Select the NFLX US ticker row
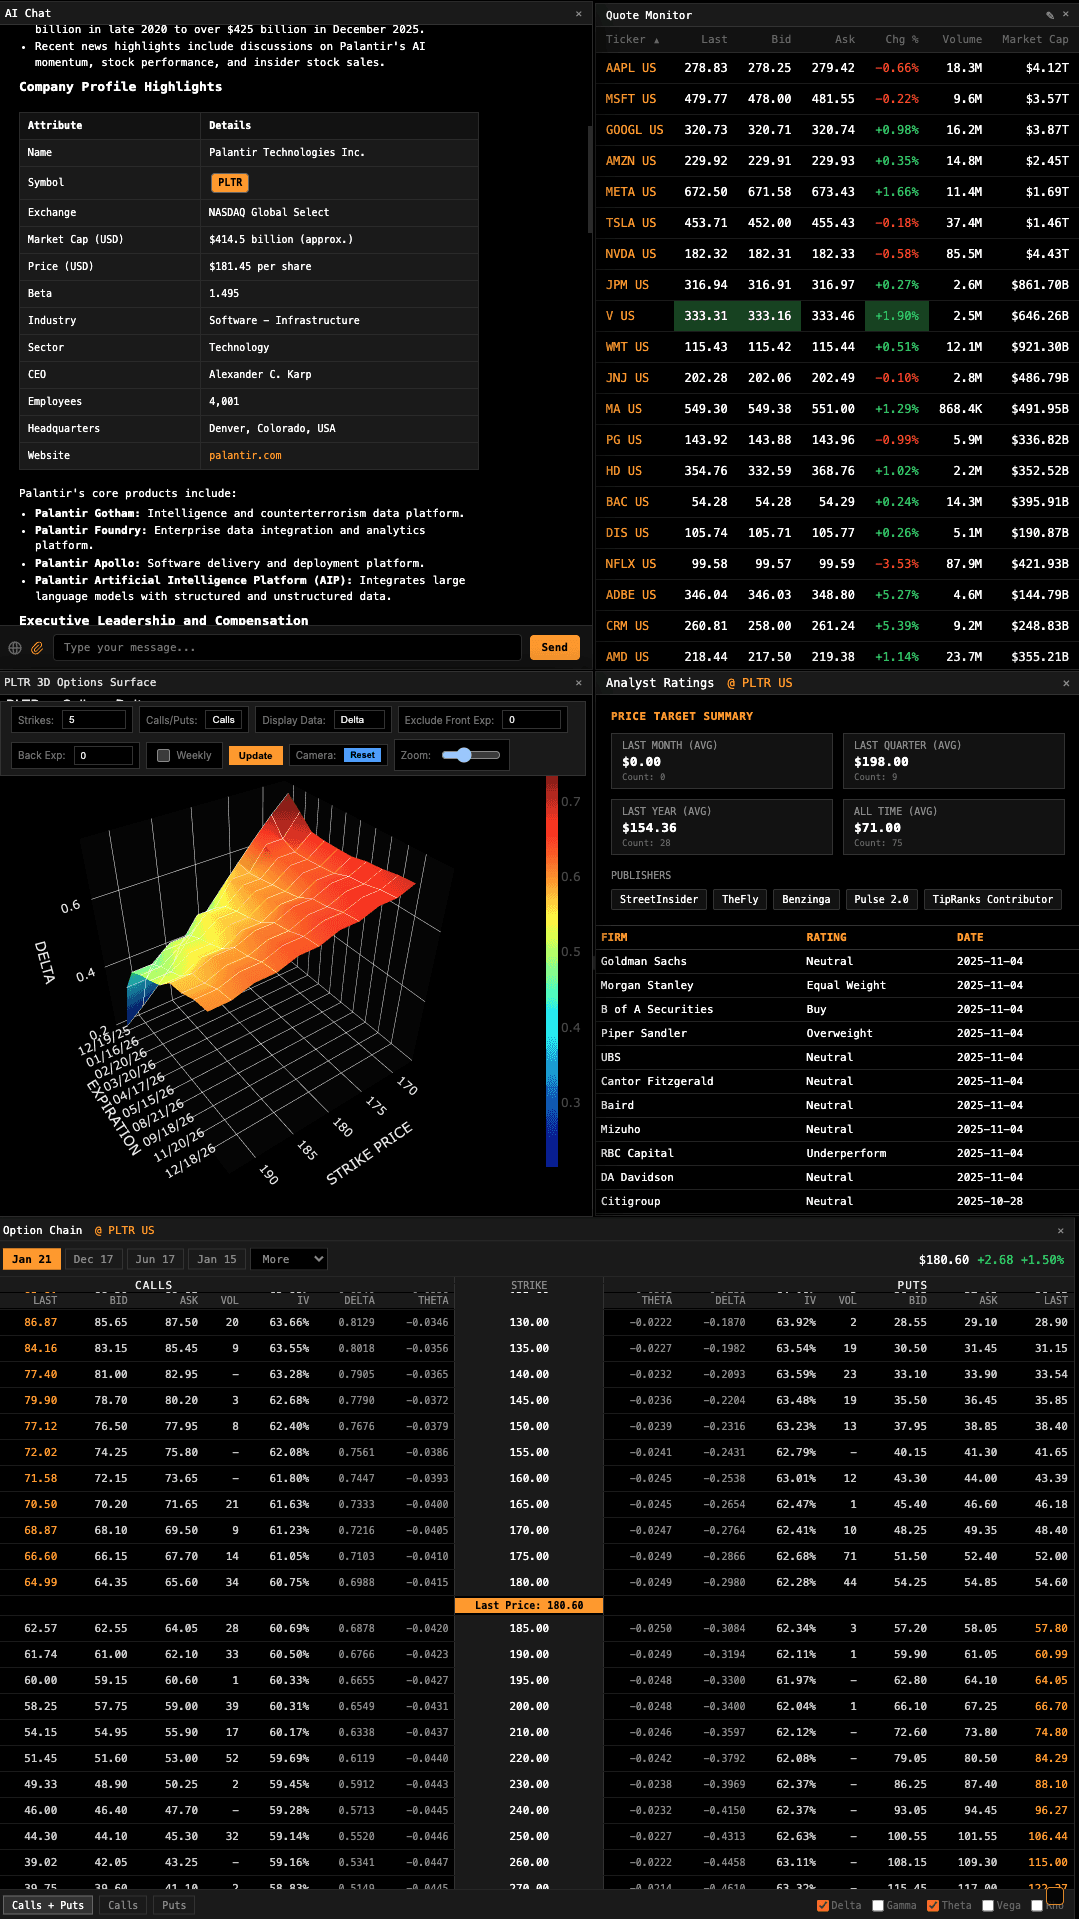 click(x=837, y=564)
